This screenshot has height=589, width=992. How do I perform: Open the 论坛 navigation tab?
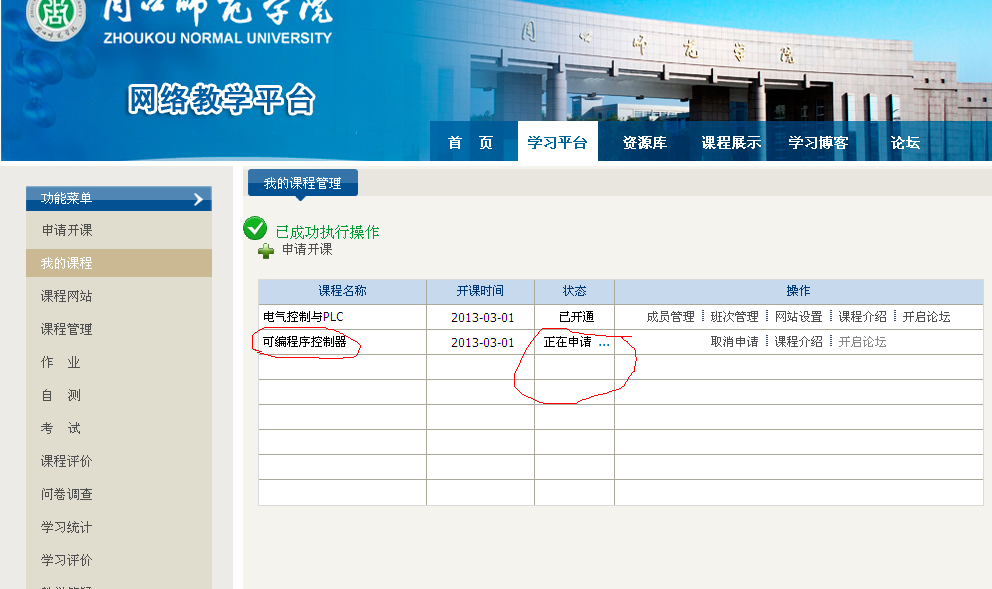(905, 143)
